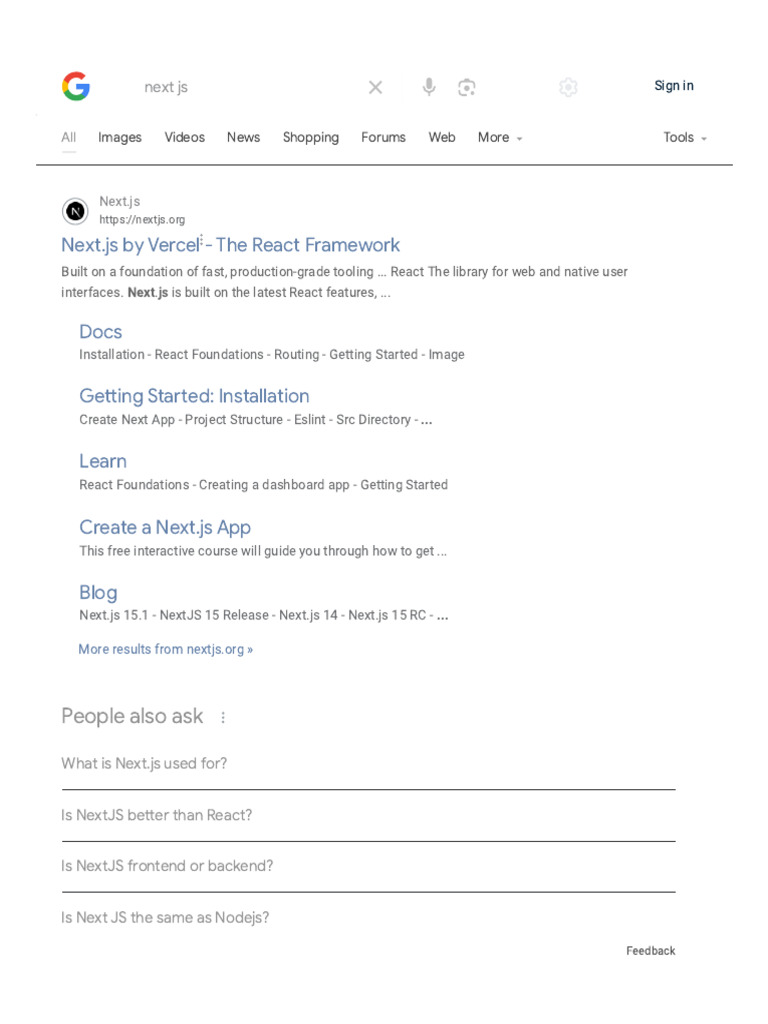
Task: Click the Next.js site favicon
Action: 75,211
